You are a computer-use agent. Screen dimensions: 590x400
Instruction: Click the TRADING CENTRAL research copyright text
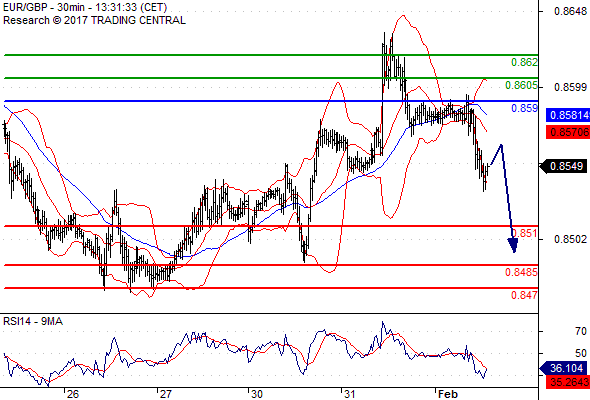94,20
